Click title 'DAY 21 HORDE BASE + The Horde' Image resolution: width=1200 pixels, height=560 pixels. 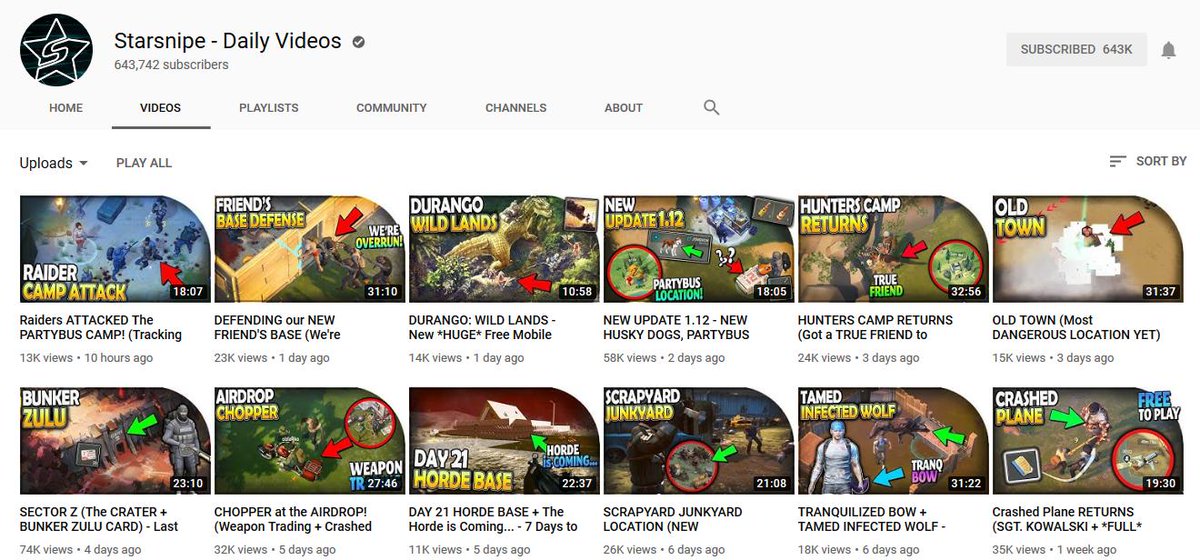pos(494,519)
